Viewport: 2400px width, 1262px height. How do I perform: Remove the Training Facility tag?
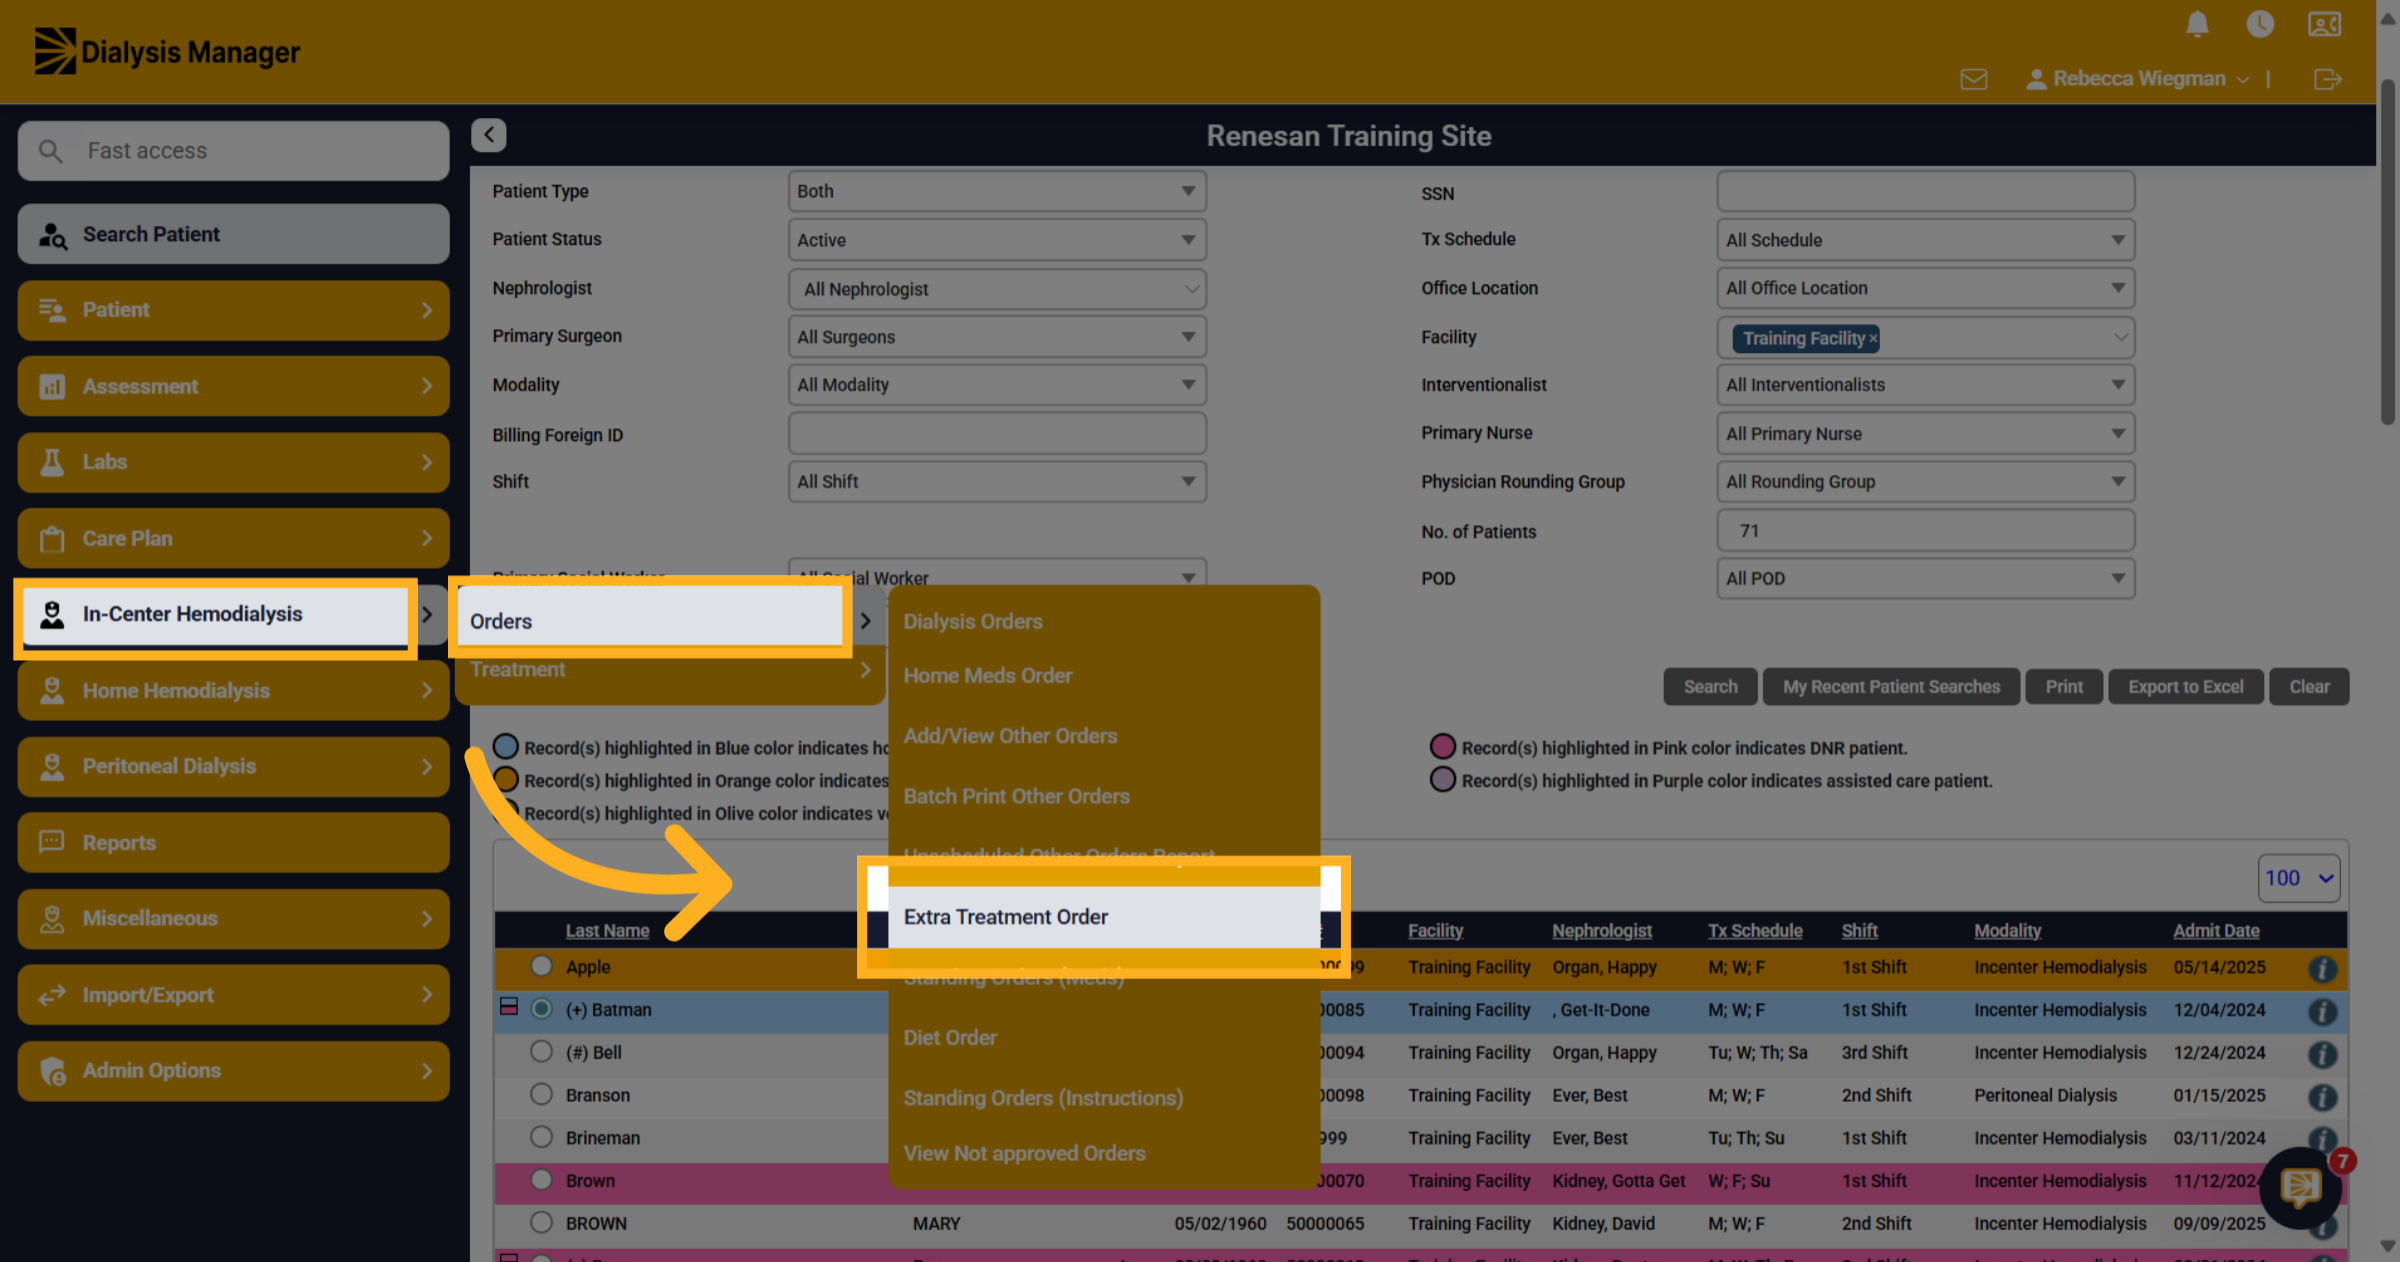(x=1873, y=339)
